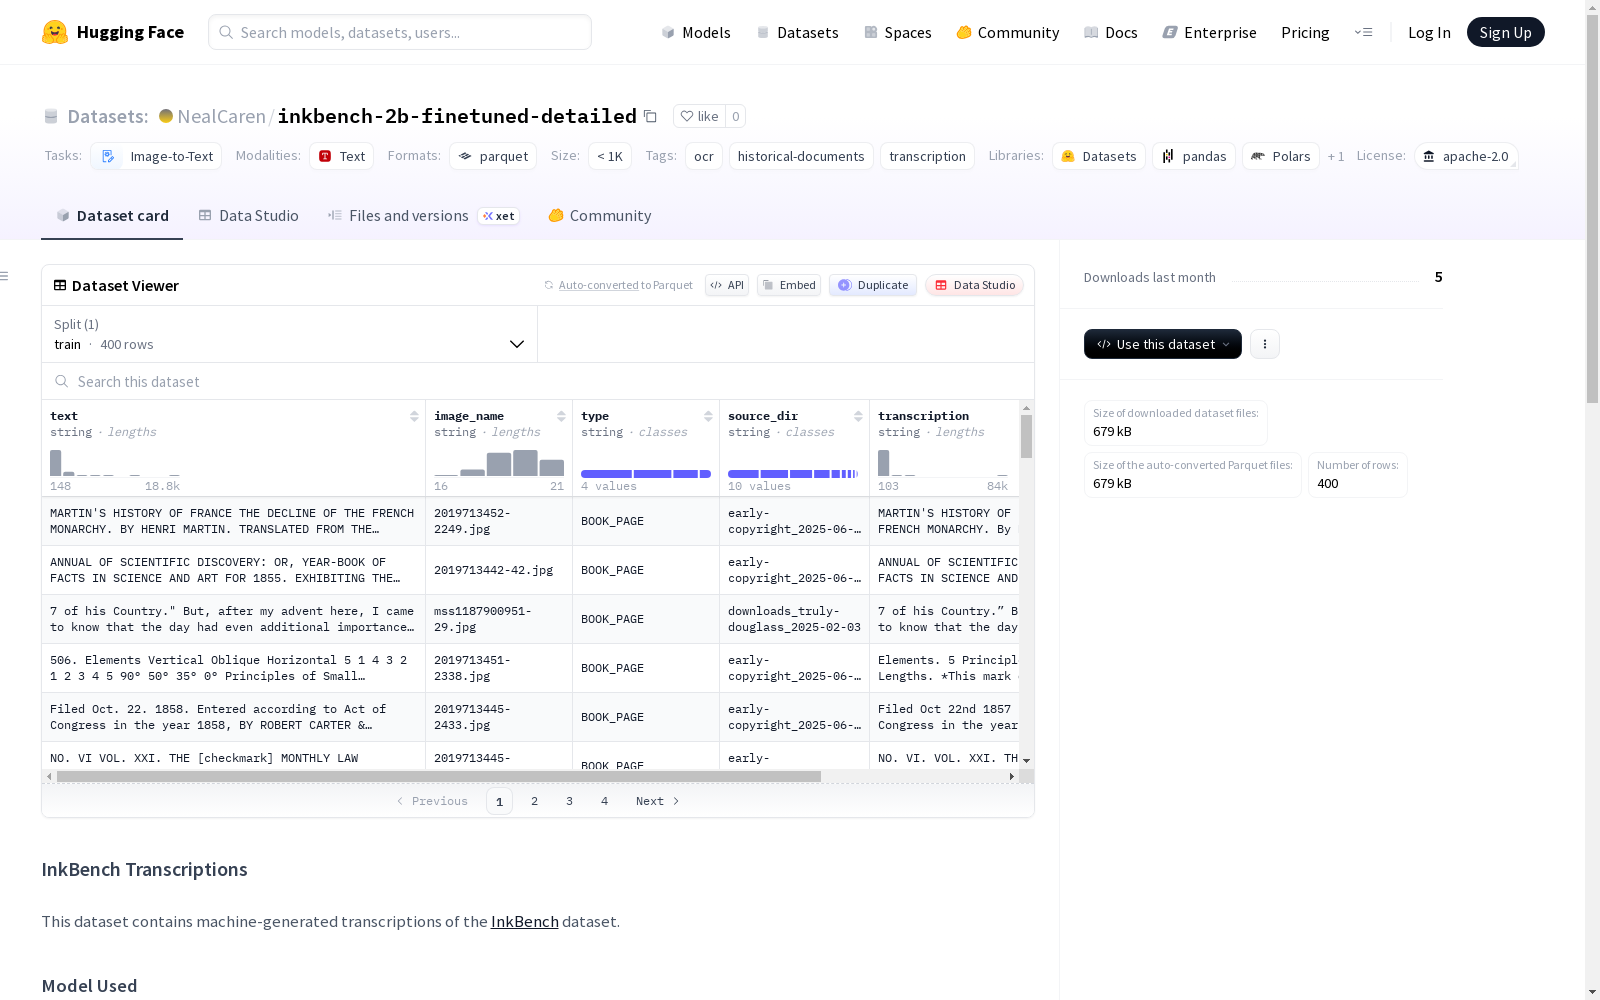Click the type classes distribution bar
Viewport: 1600px width, 1000px height.
click(646, 474)
